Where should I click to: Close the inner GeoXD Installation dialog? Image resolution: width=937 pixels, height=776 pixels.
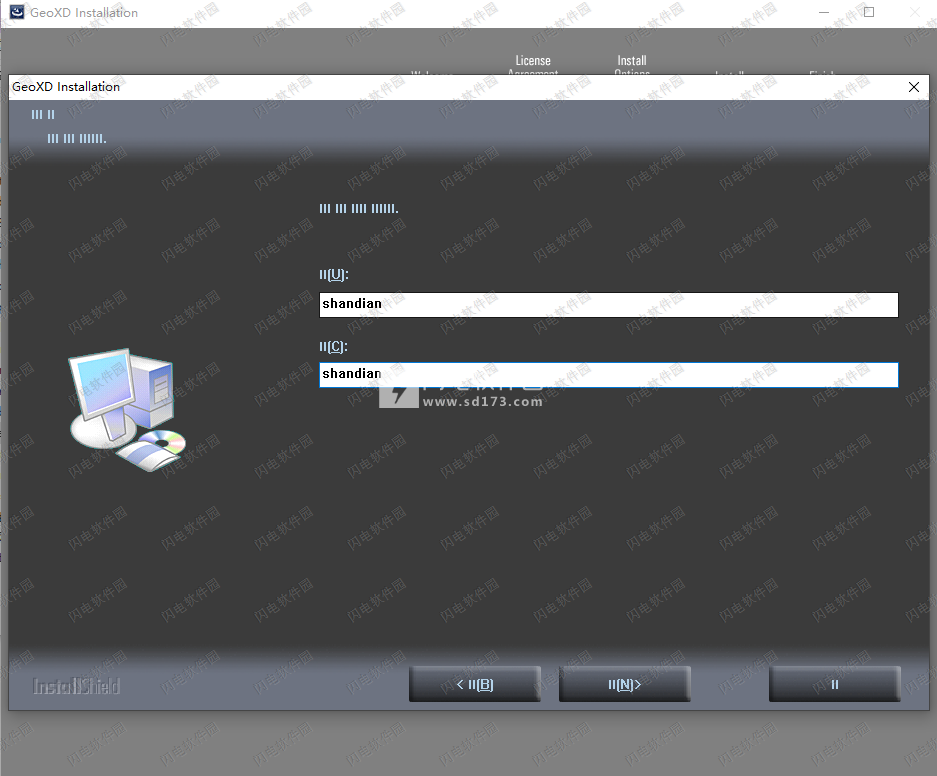914,87
